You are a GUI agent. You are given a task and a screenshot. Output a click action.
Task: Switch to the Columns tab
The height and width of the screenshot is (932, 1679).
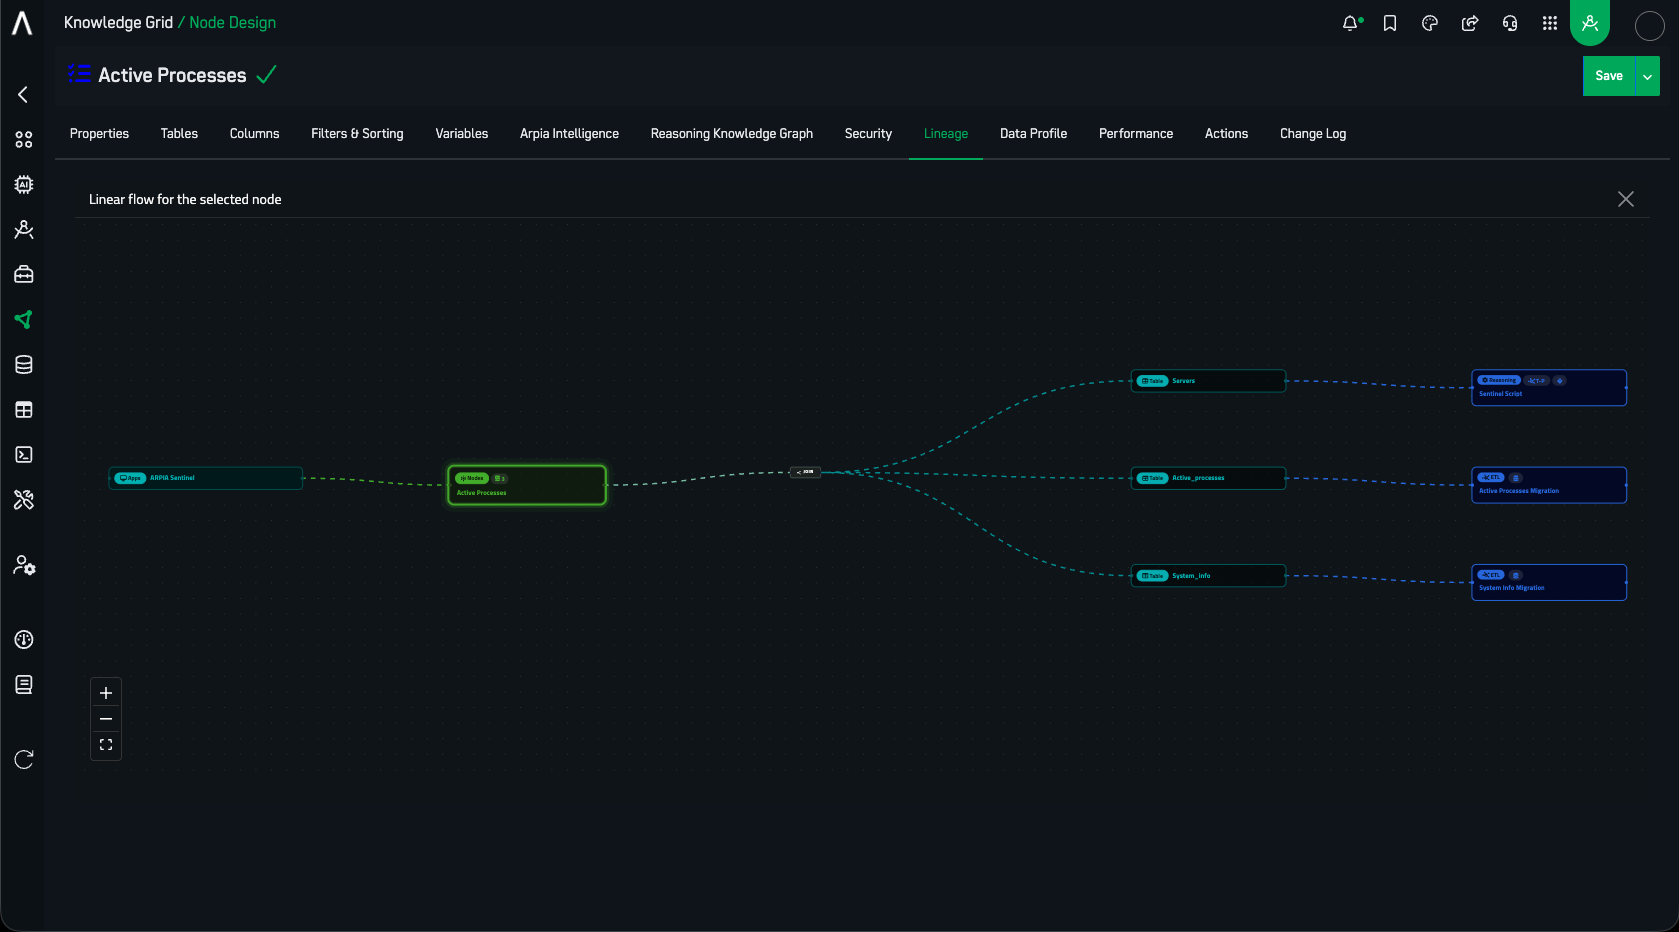[x=254, y=134]
